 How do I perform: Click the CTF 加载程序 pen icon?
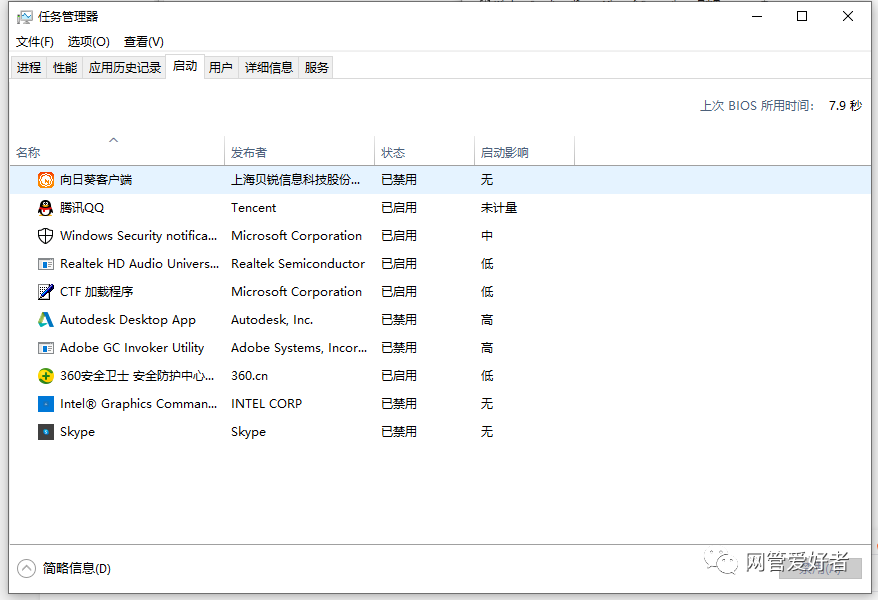click(x=45, y=292)
